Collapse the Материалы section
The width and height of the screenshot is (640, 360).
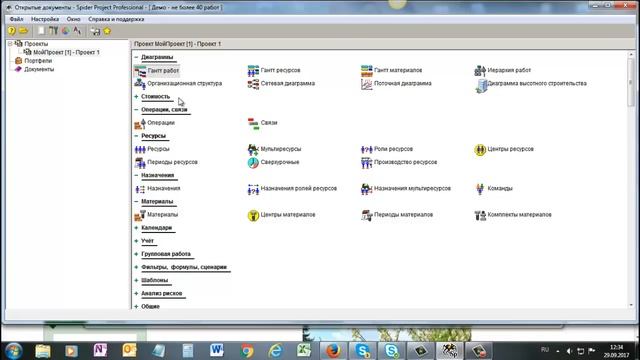click(136, 202)
